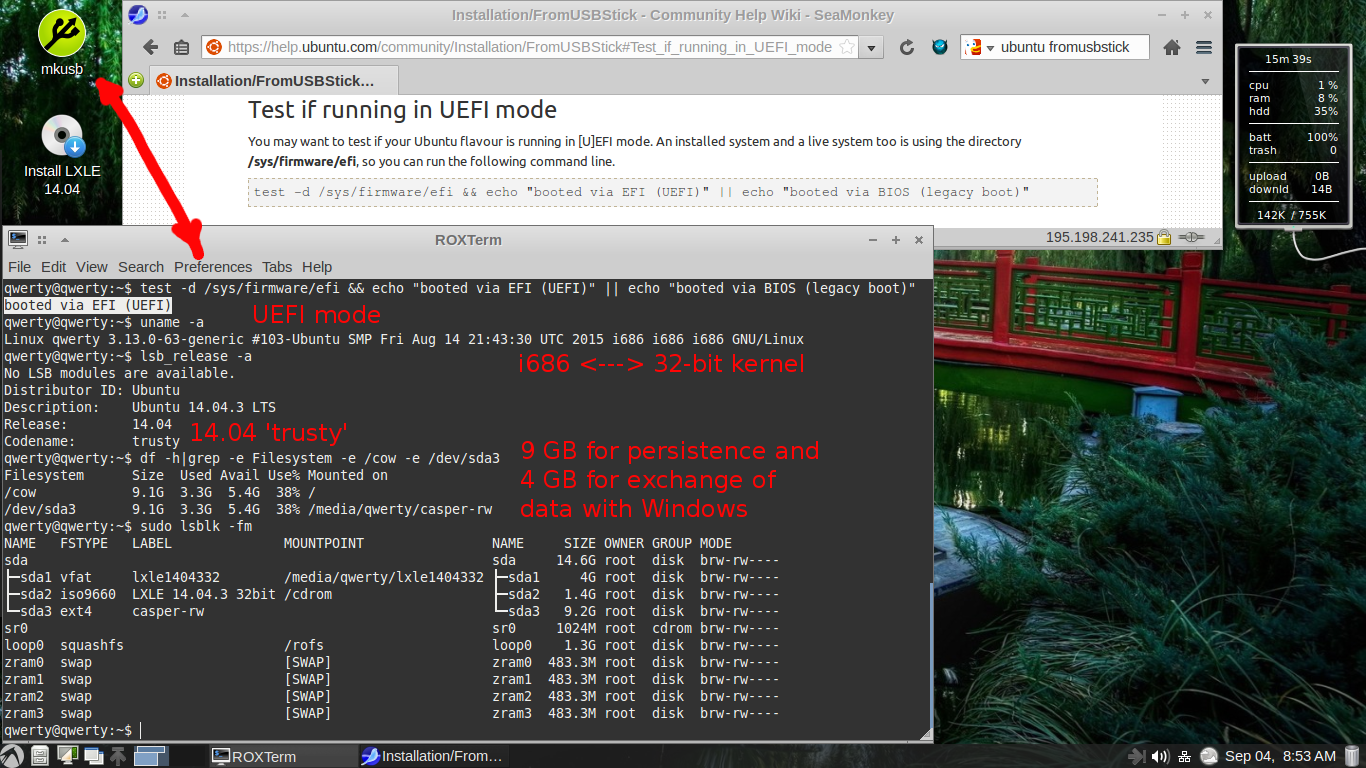Open ROXTerm Help menu
This screenshot has height=768, width=1366.
pyautogui.click(x=317, y=267)
